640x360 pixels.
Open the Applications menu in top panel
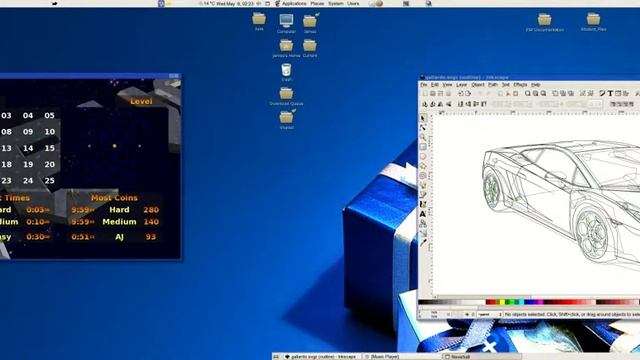pos(294,3)
